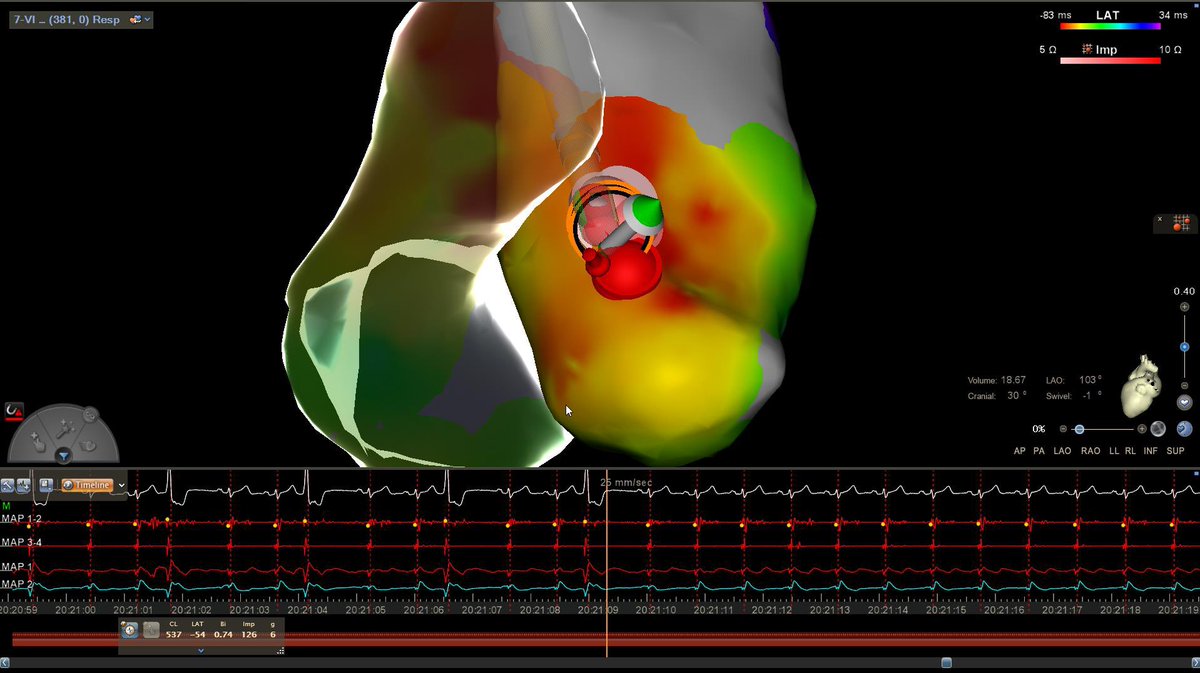
Task: Click the orange Timeline button
Action: pos(87,485)
